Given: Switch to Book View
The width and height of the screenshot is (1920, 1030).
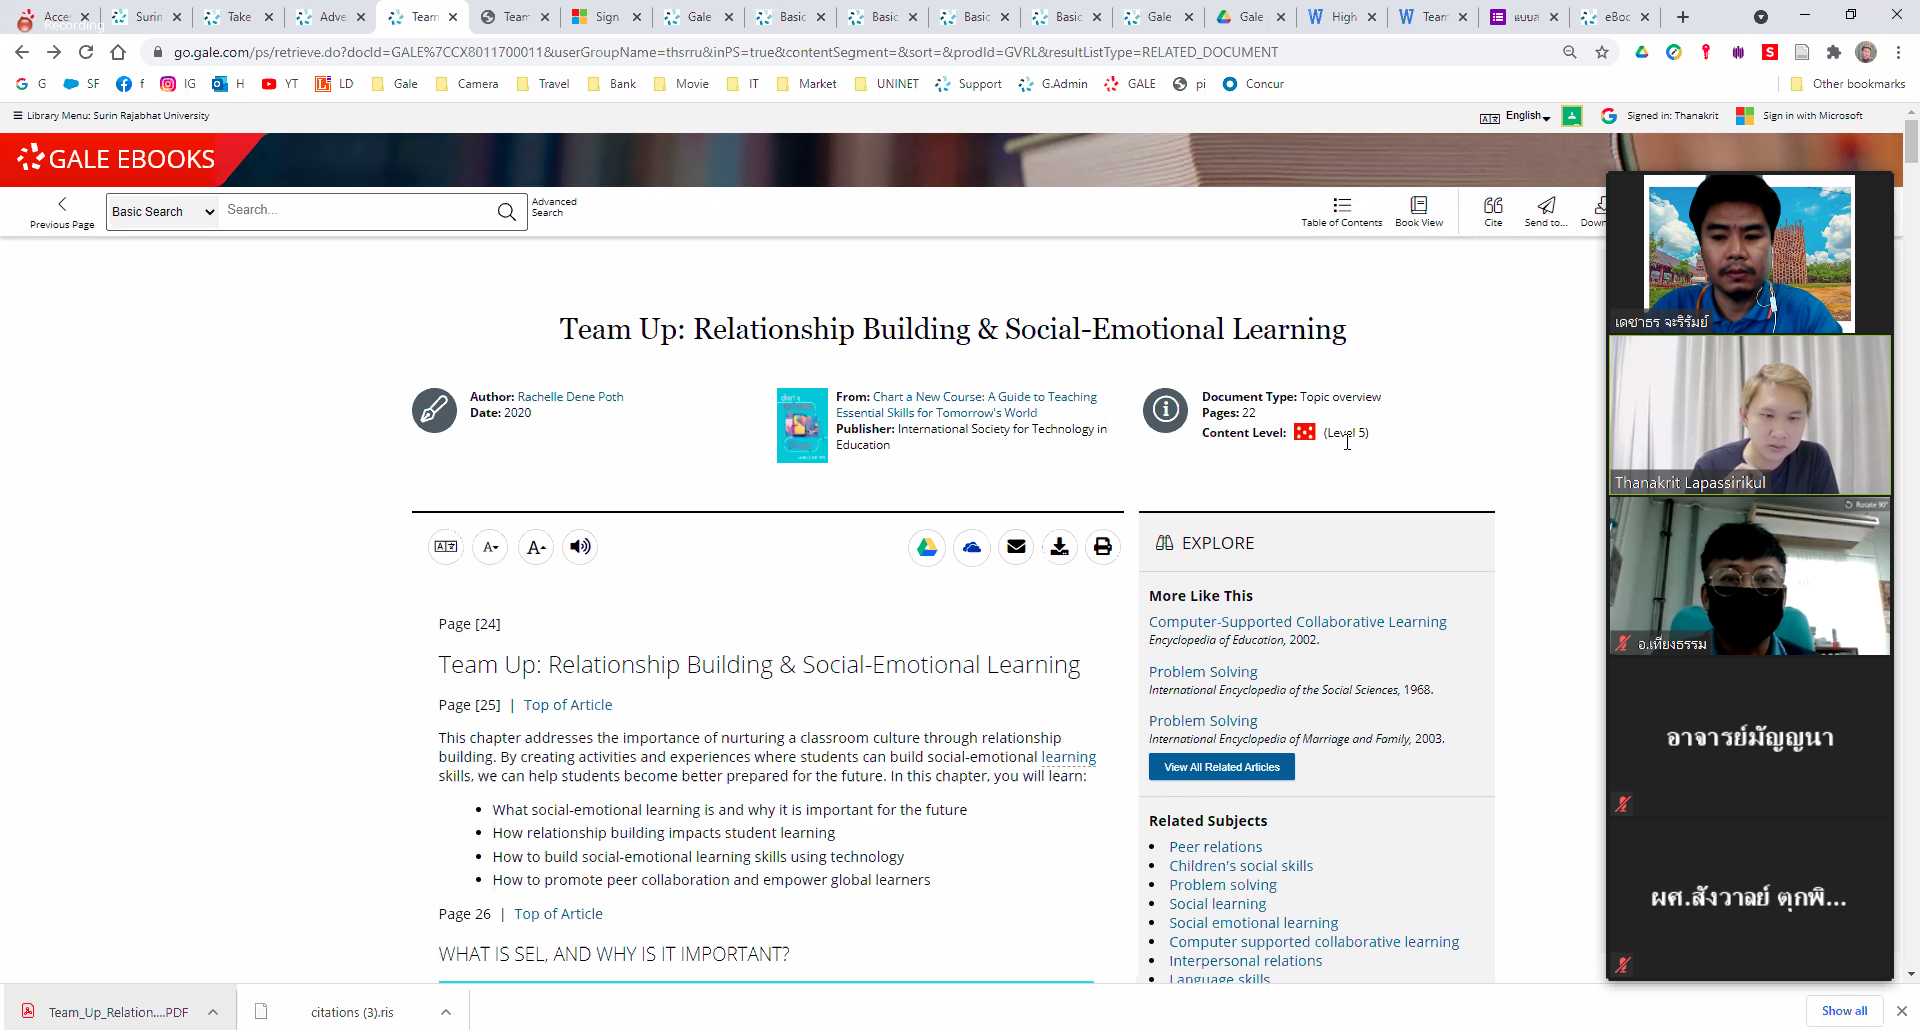Looking at the screenshot, I should click(x=1418, y=211).
